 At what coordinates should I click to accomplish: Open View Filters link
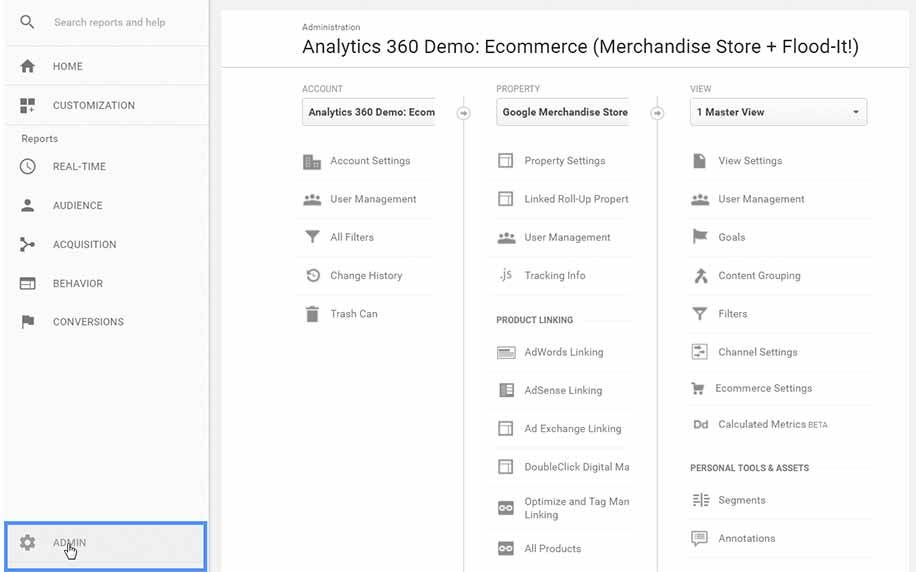click(733, 314)
